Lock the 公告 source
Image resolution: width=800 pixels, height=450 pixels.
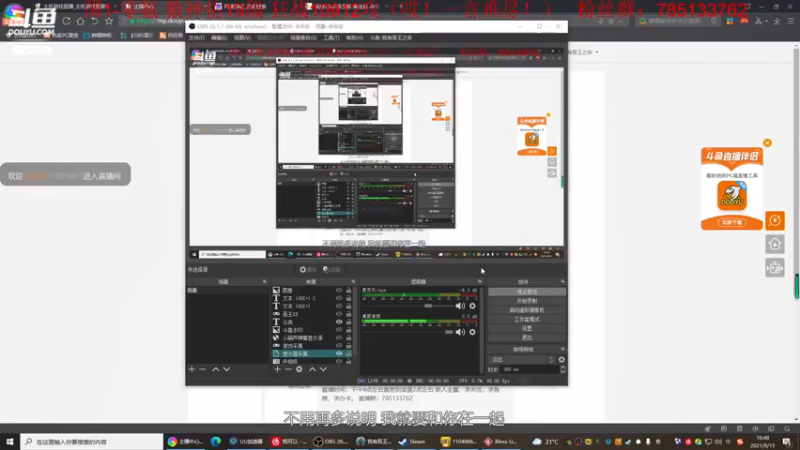pyautogui.click(x=348, y=322)
